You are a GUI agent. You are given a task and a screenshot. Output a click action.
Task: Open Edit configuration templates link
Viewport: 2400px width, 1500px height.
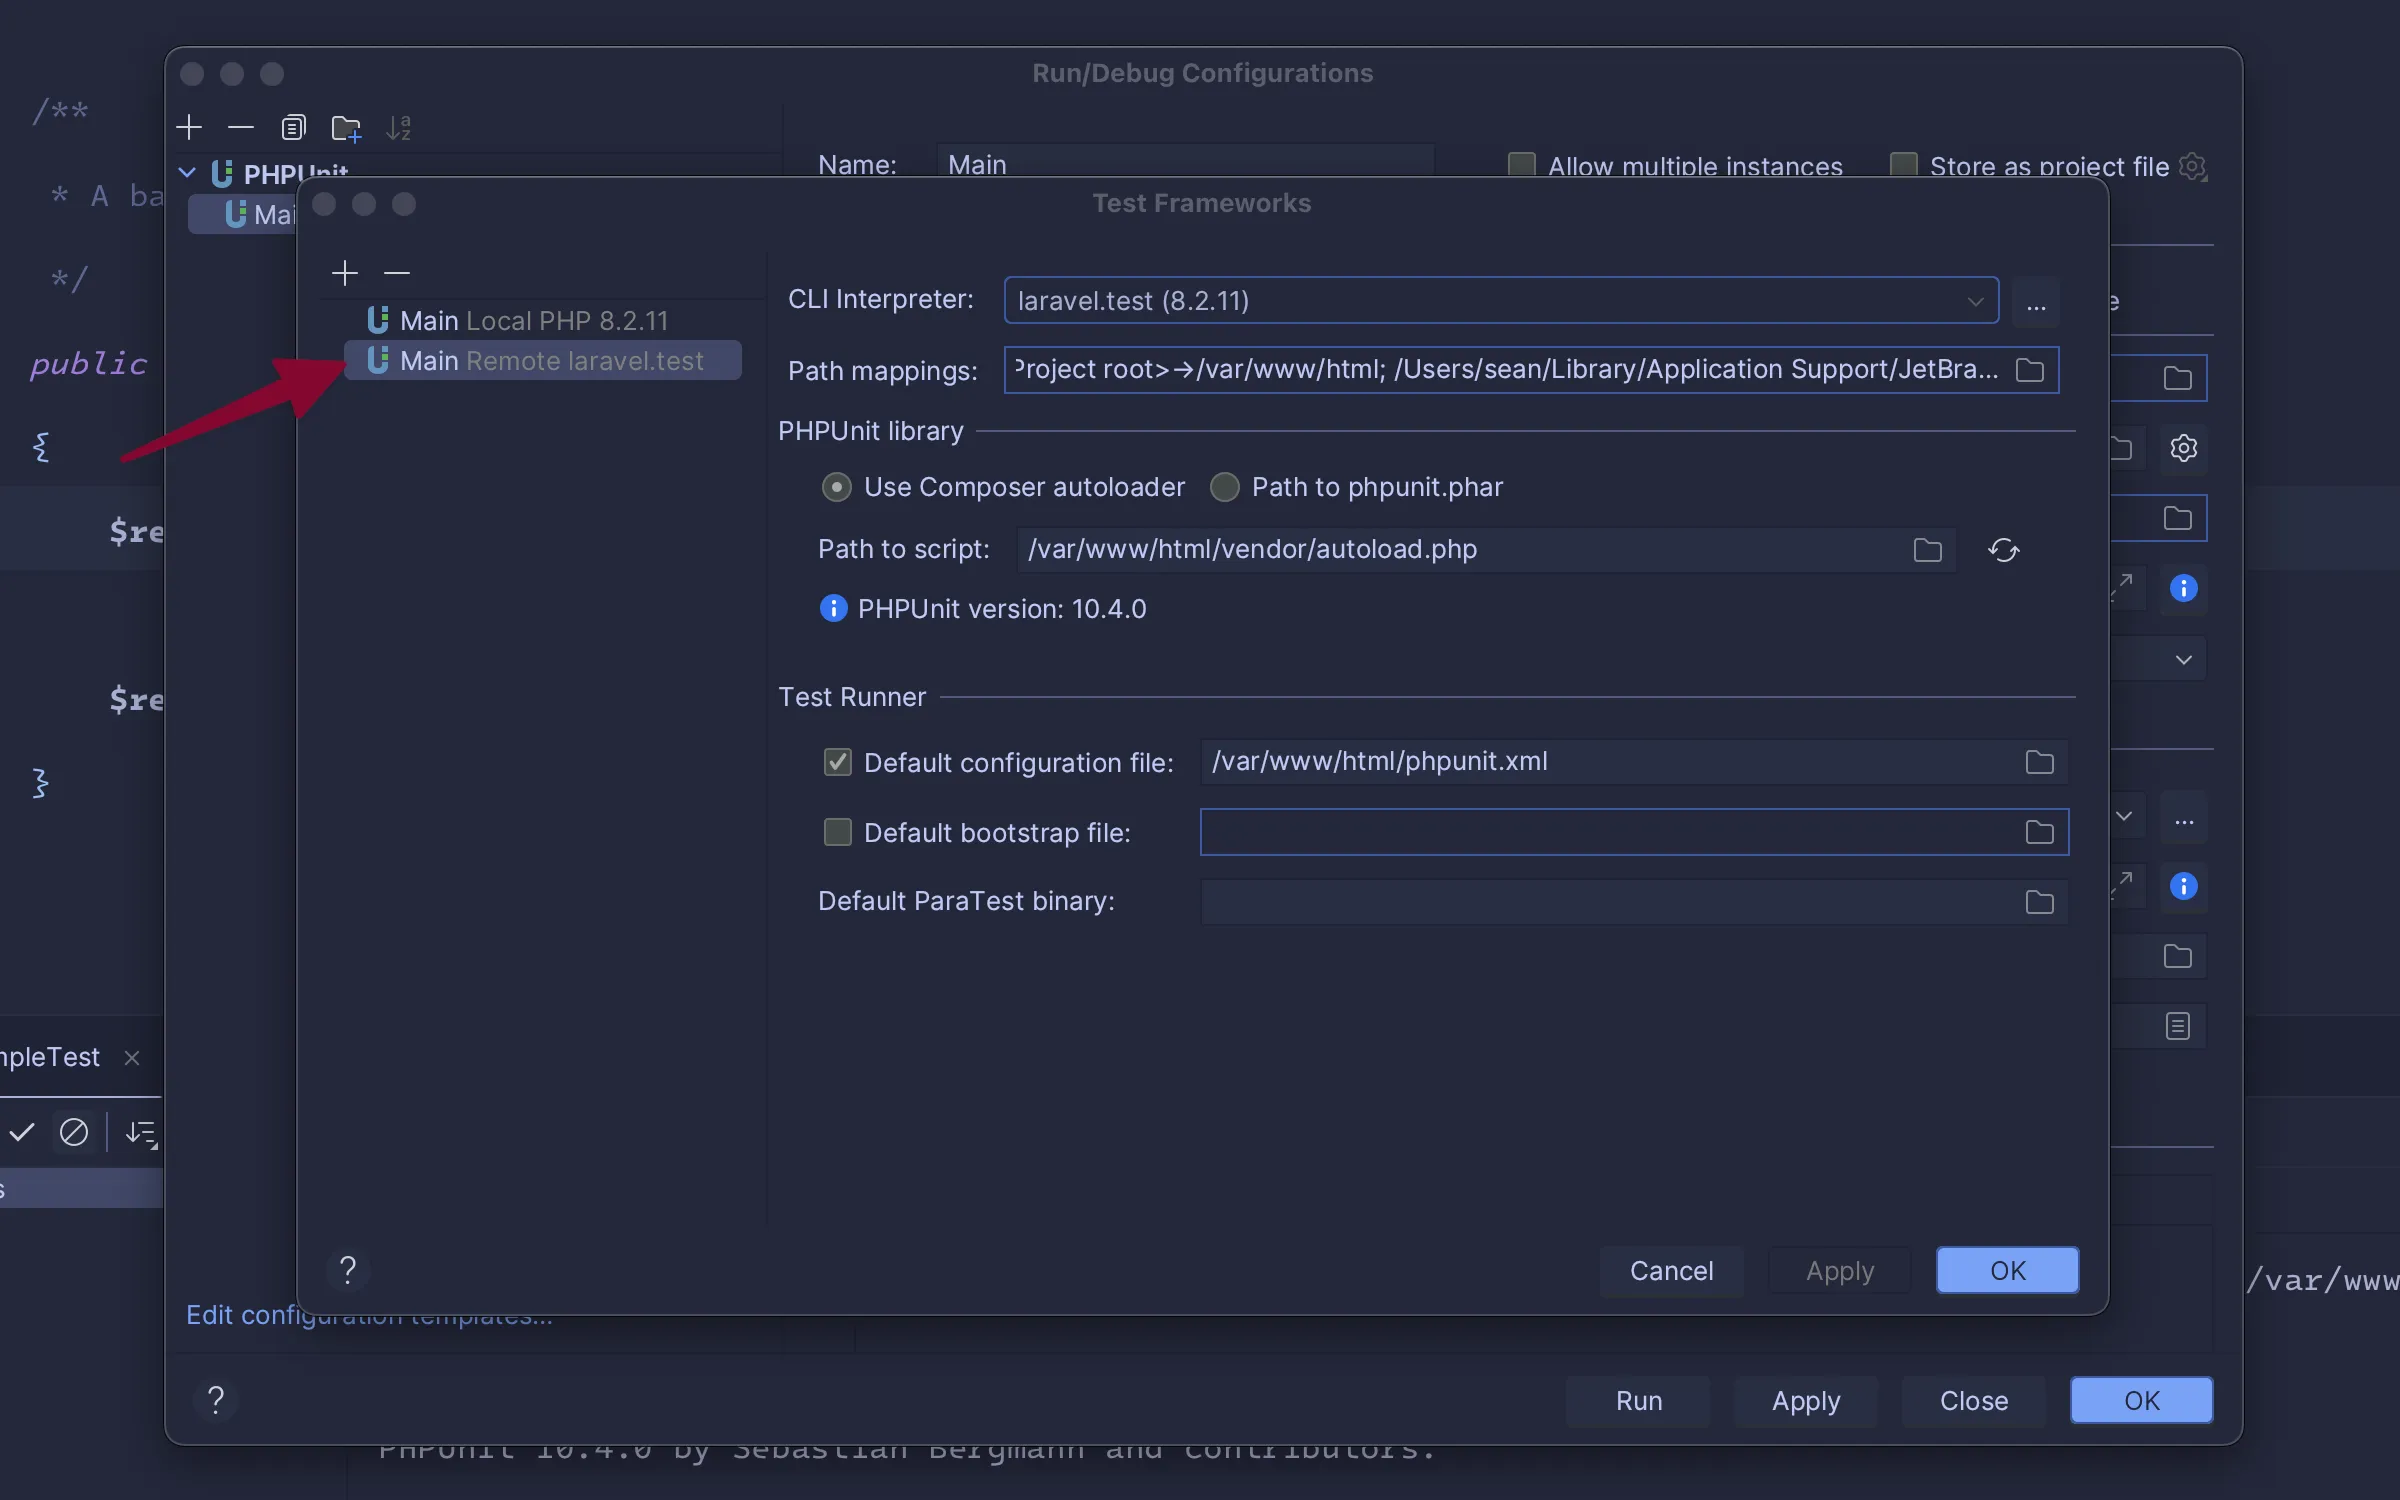click(369, 1316)
